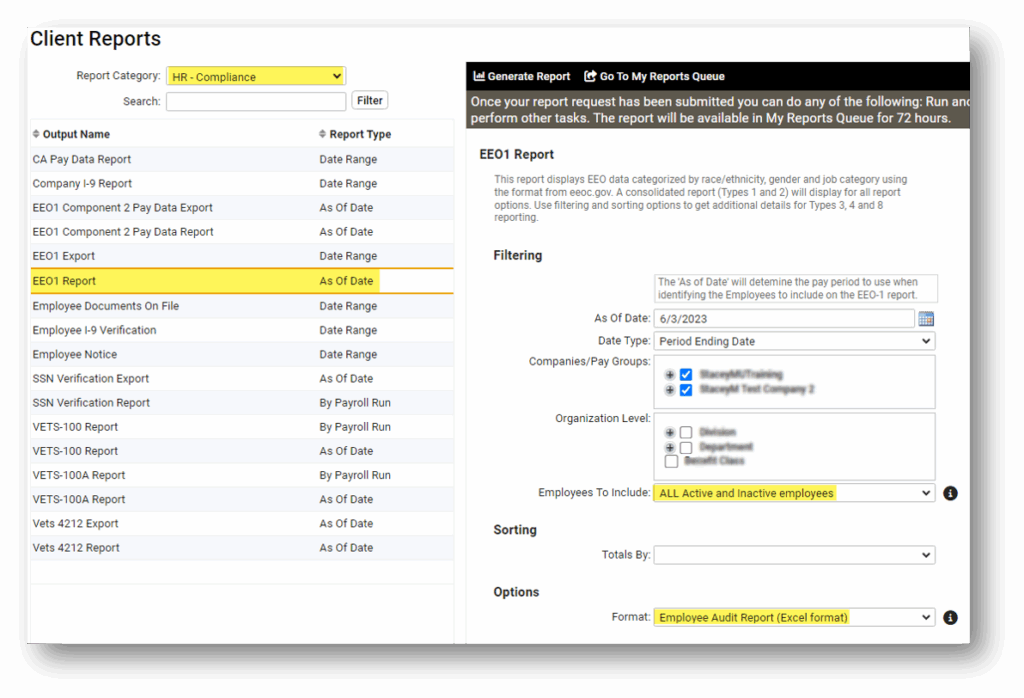The width and height of the screenshot is (1024, 698).
Task: Open the Format dropdown
Action: click(794, 617)
